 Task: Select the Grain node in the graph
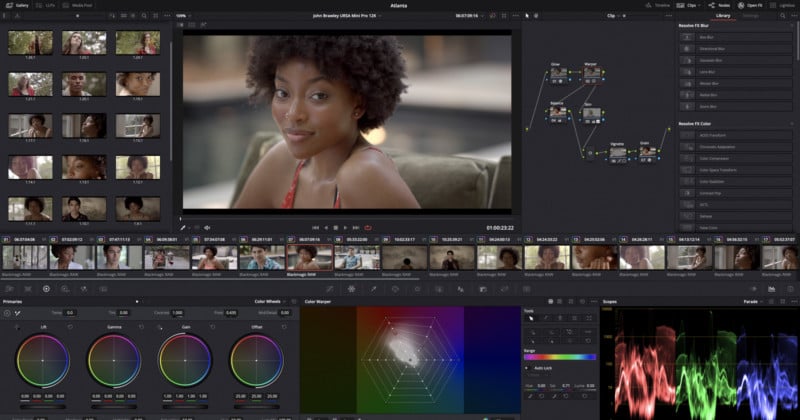(647, 151)
